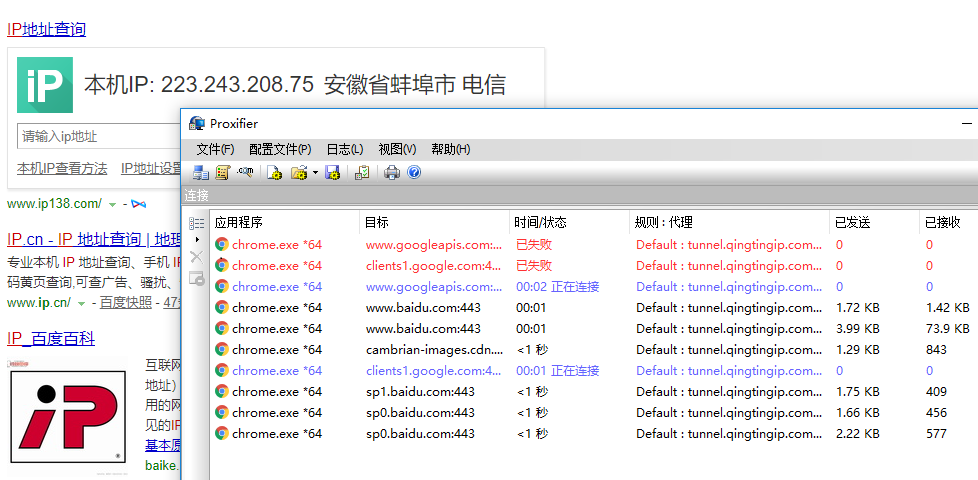Click the window-minus icon in side strip
Screen dimensions: 978x480
pyautogui.click(x=196, y=278)
